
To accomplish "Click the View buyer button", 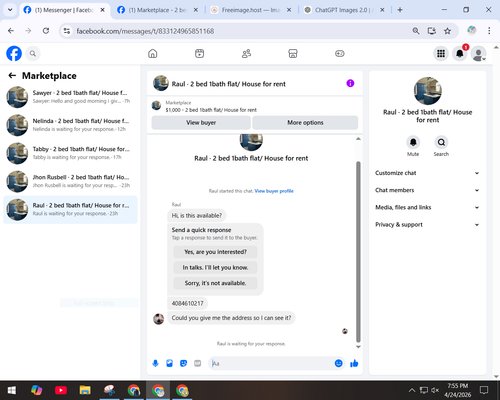I will [x=201, y=123].
